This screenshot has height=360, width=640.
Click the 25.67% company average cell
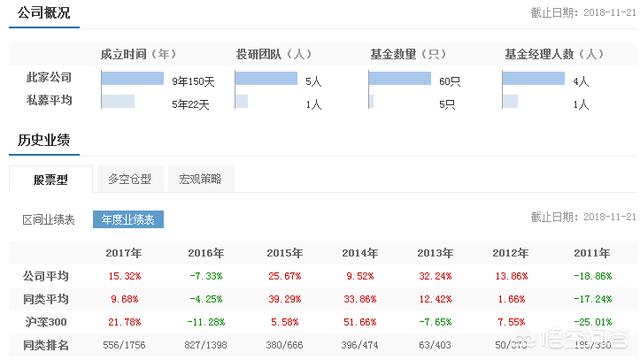[x=284, y=276]
